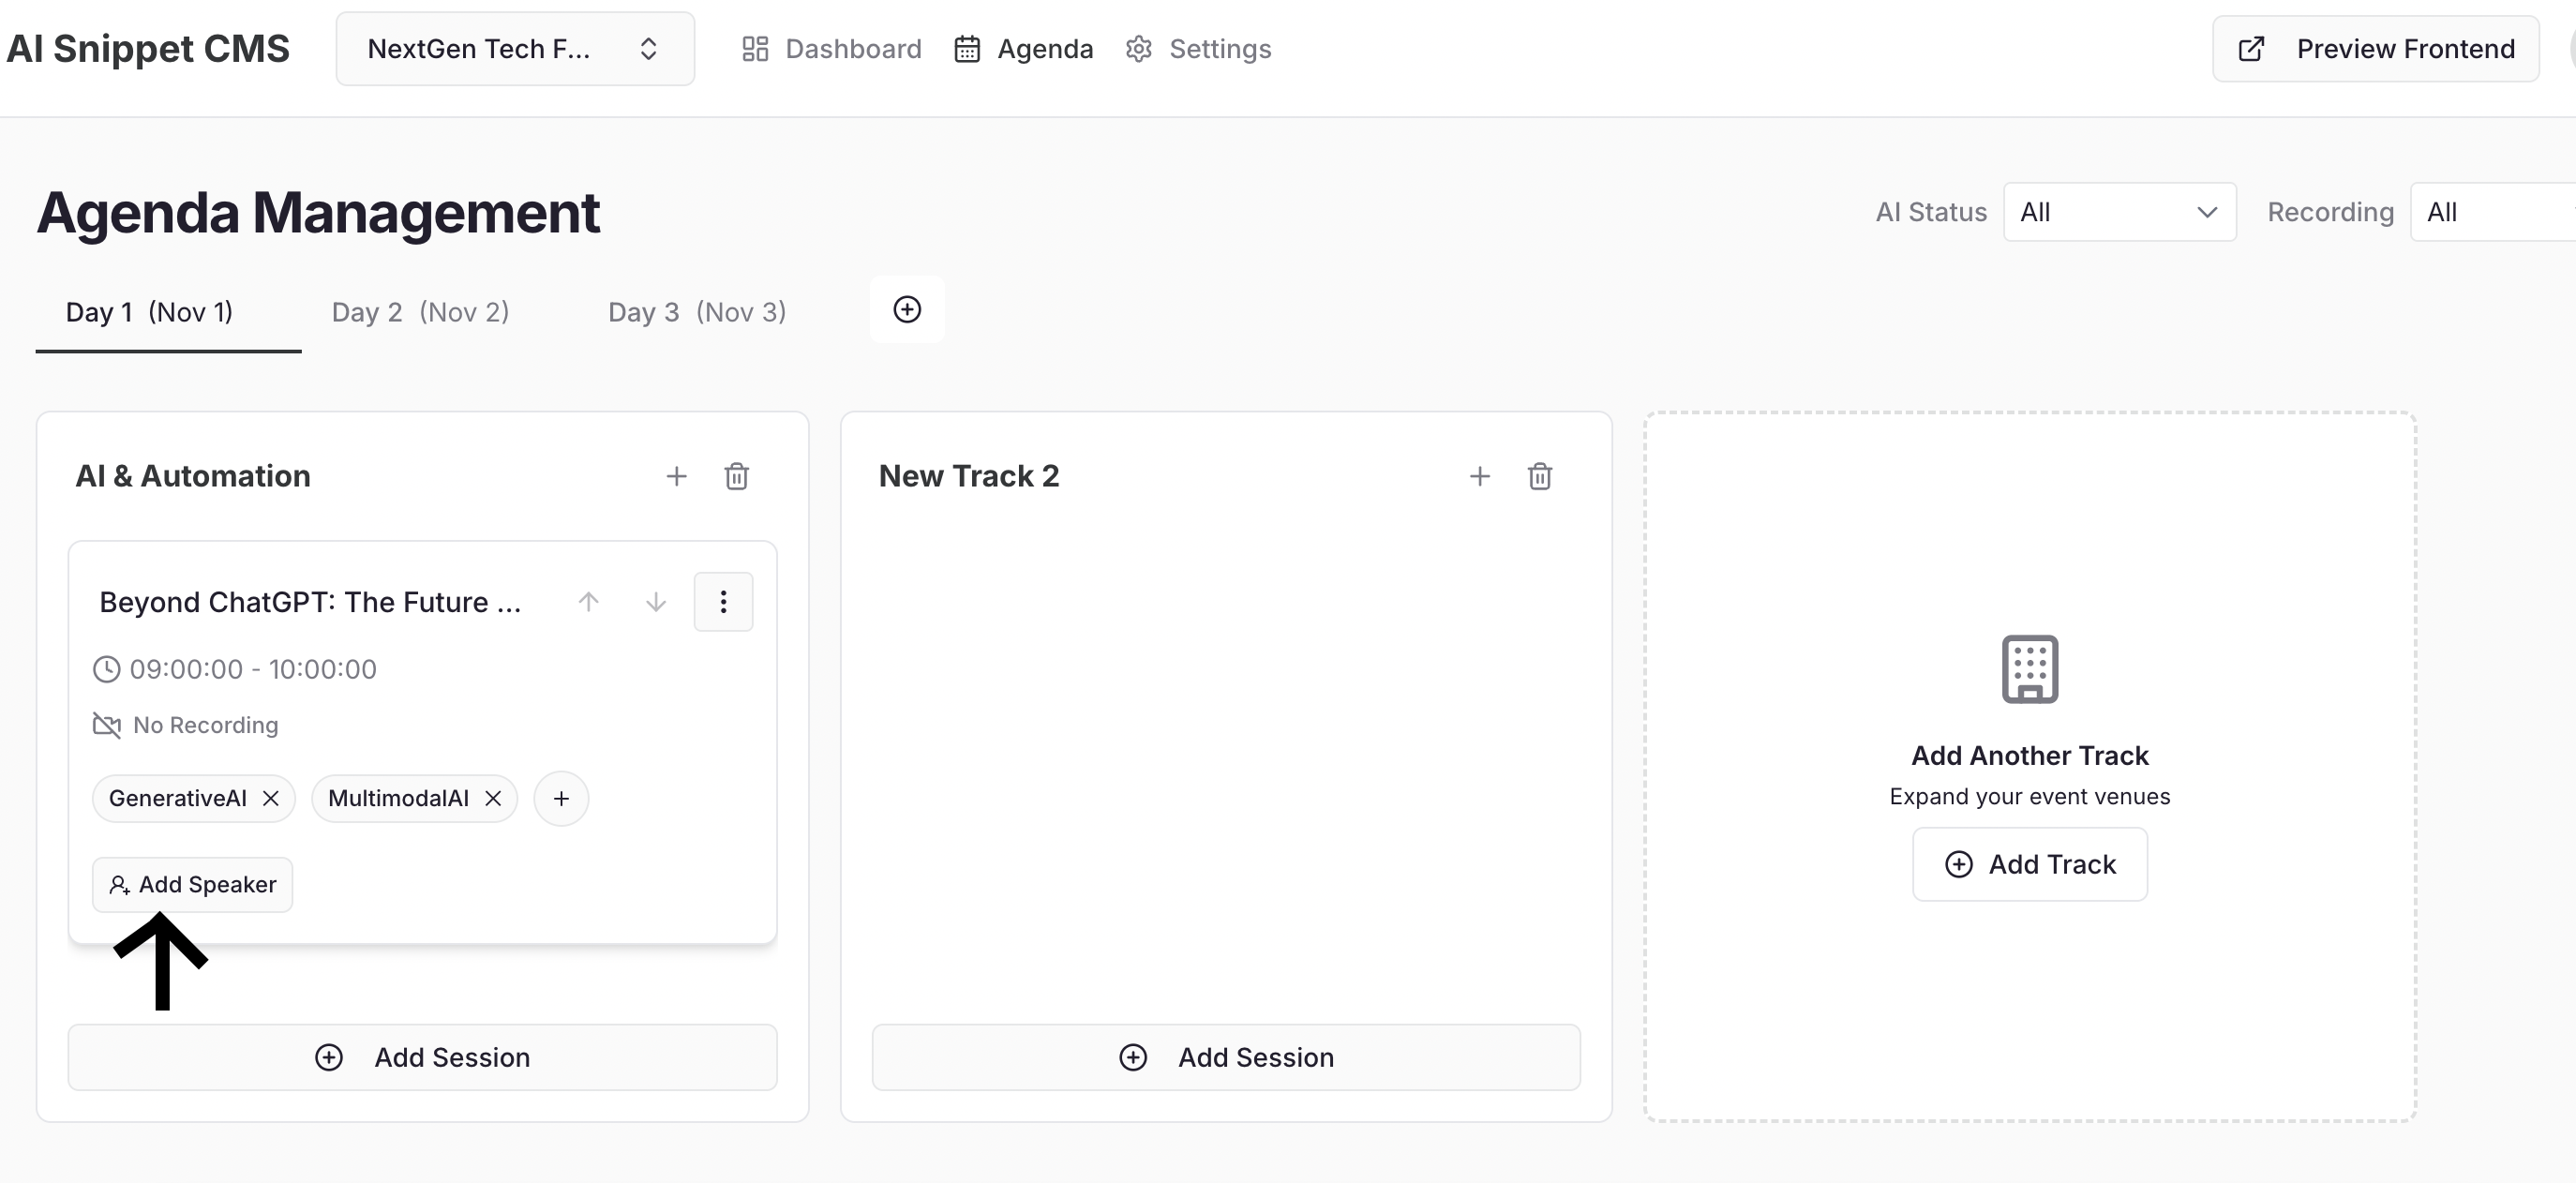Viewport: 2576px width, 1183px height.
Task: Switch to the Day 2 (Nov 2) tab
Action: 420,312
